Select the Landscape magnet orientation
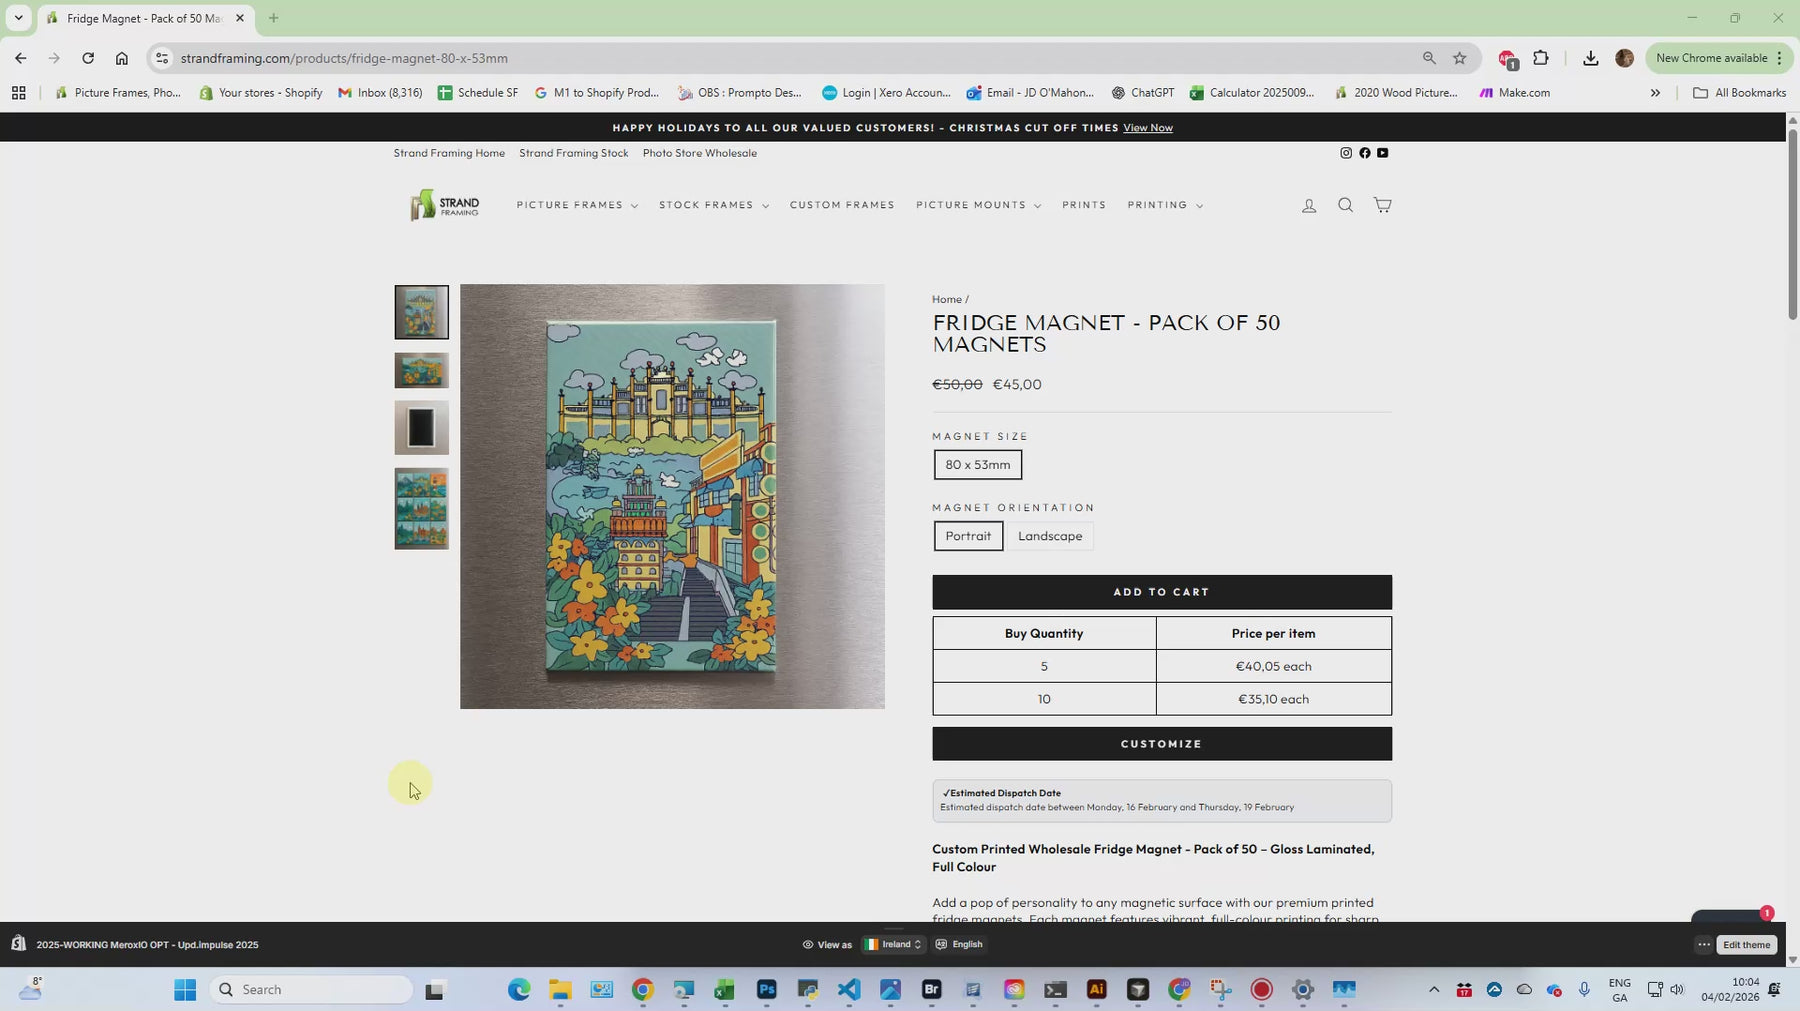Image resolution: width=1800 pixels, height=1011 pixels. click(1049, 536)
